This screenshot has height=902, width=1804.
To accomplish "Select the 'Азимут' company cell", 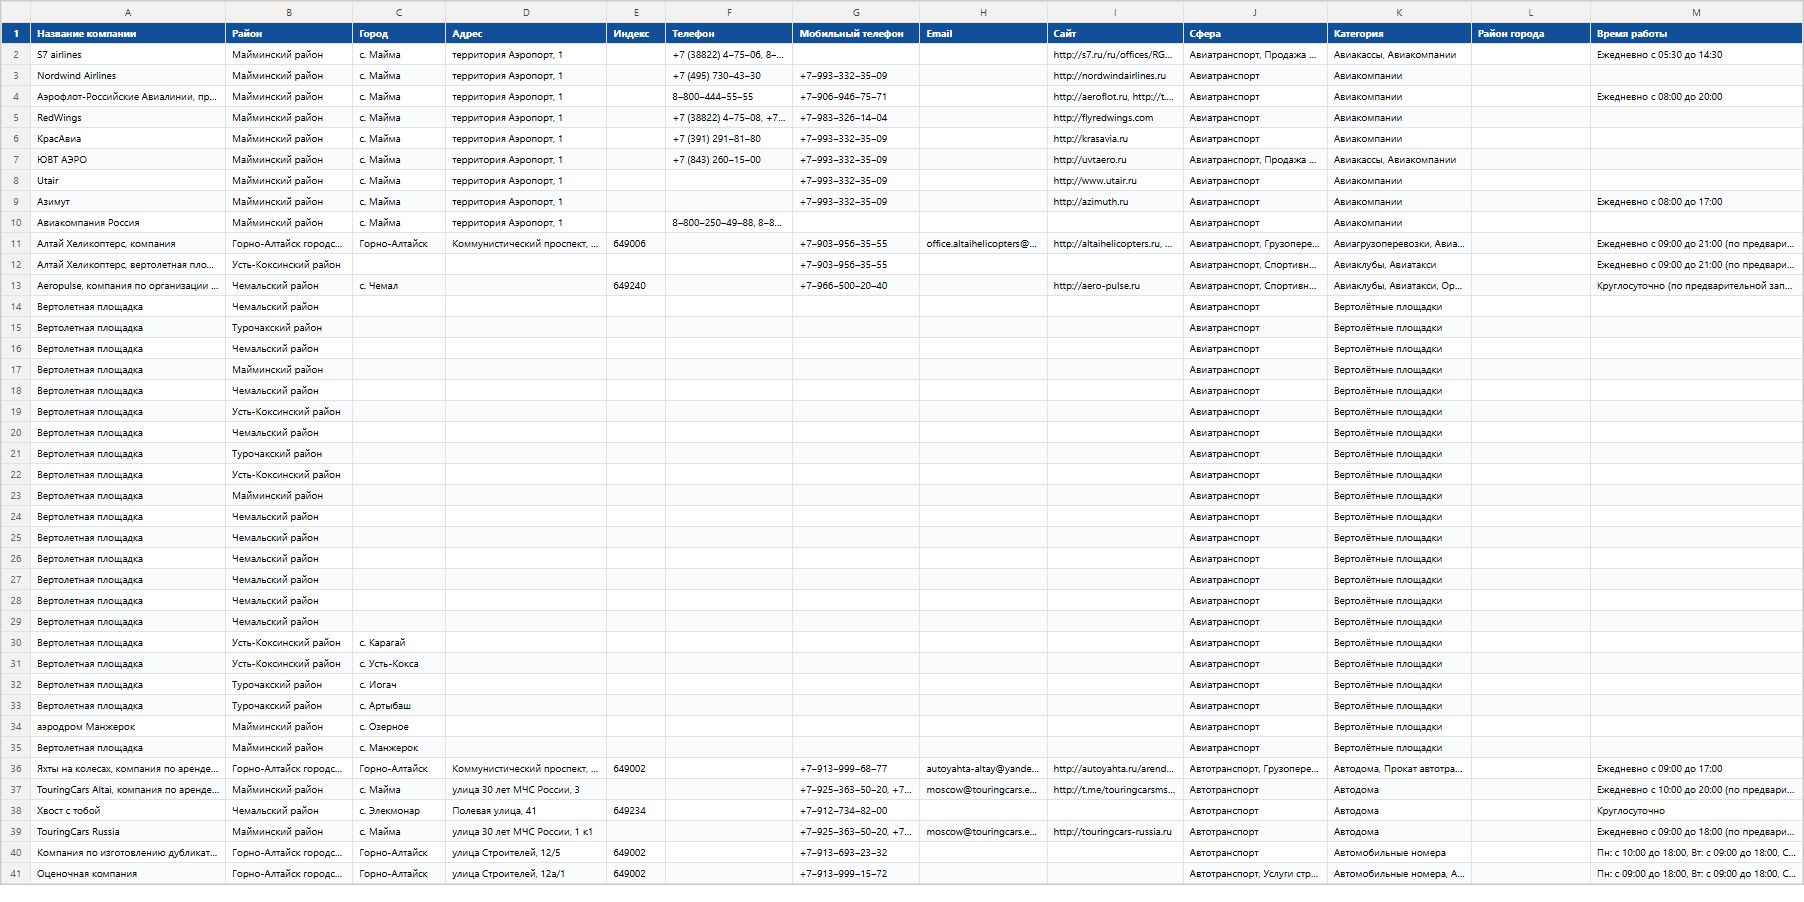I will tap(128, 202).
